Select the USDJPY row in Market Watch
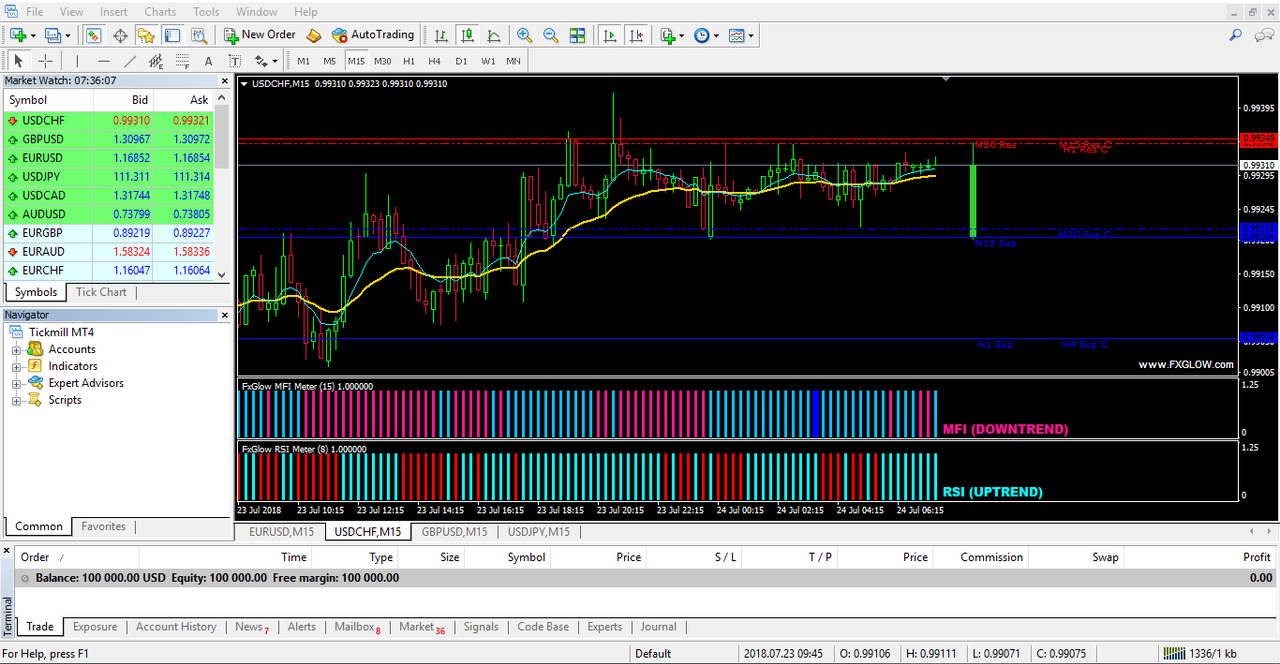 pos(110,177)
